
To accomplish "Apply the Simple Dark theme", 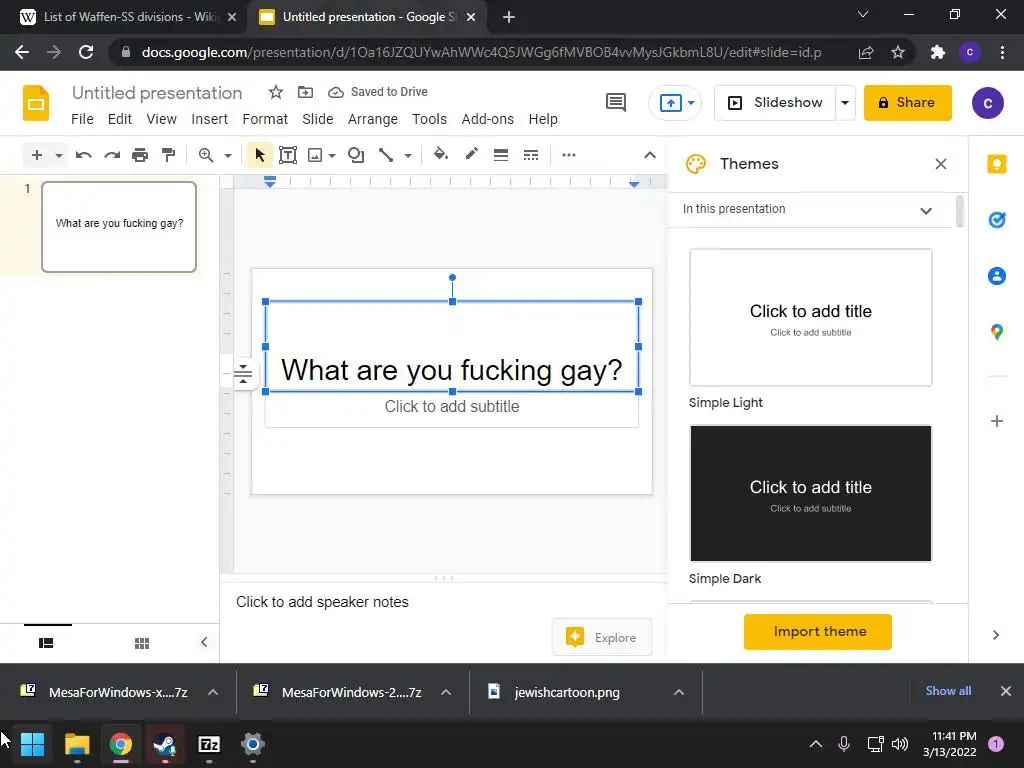I will click(810, 494).
